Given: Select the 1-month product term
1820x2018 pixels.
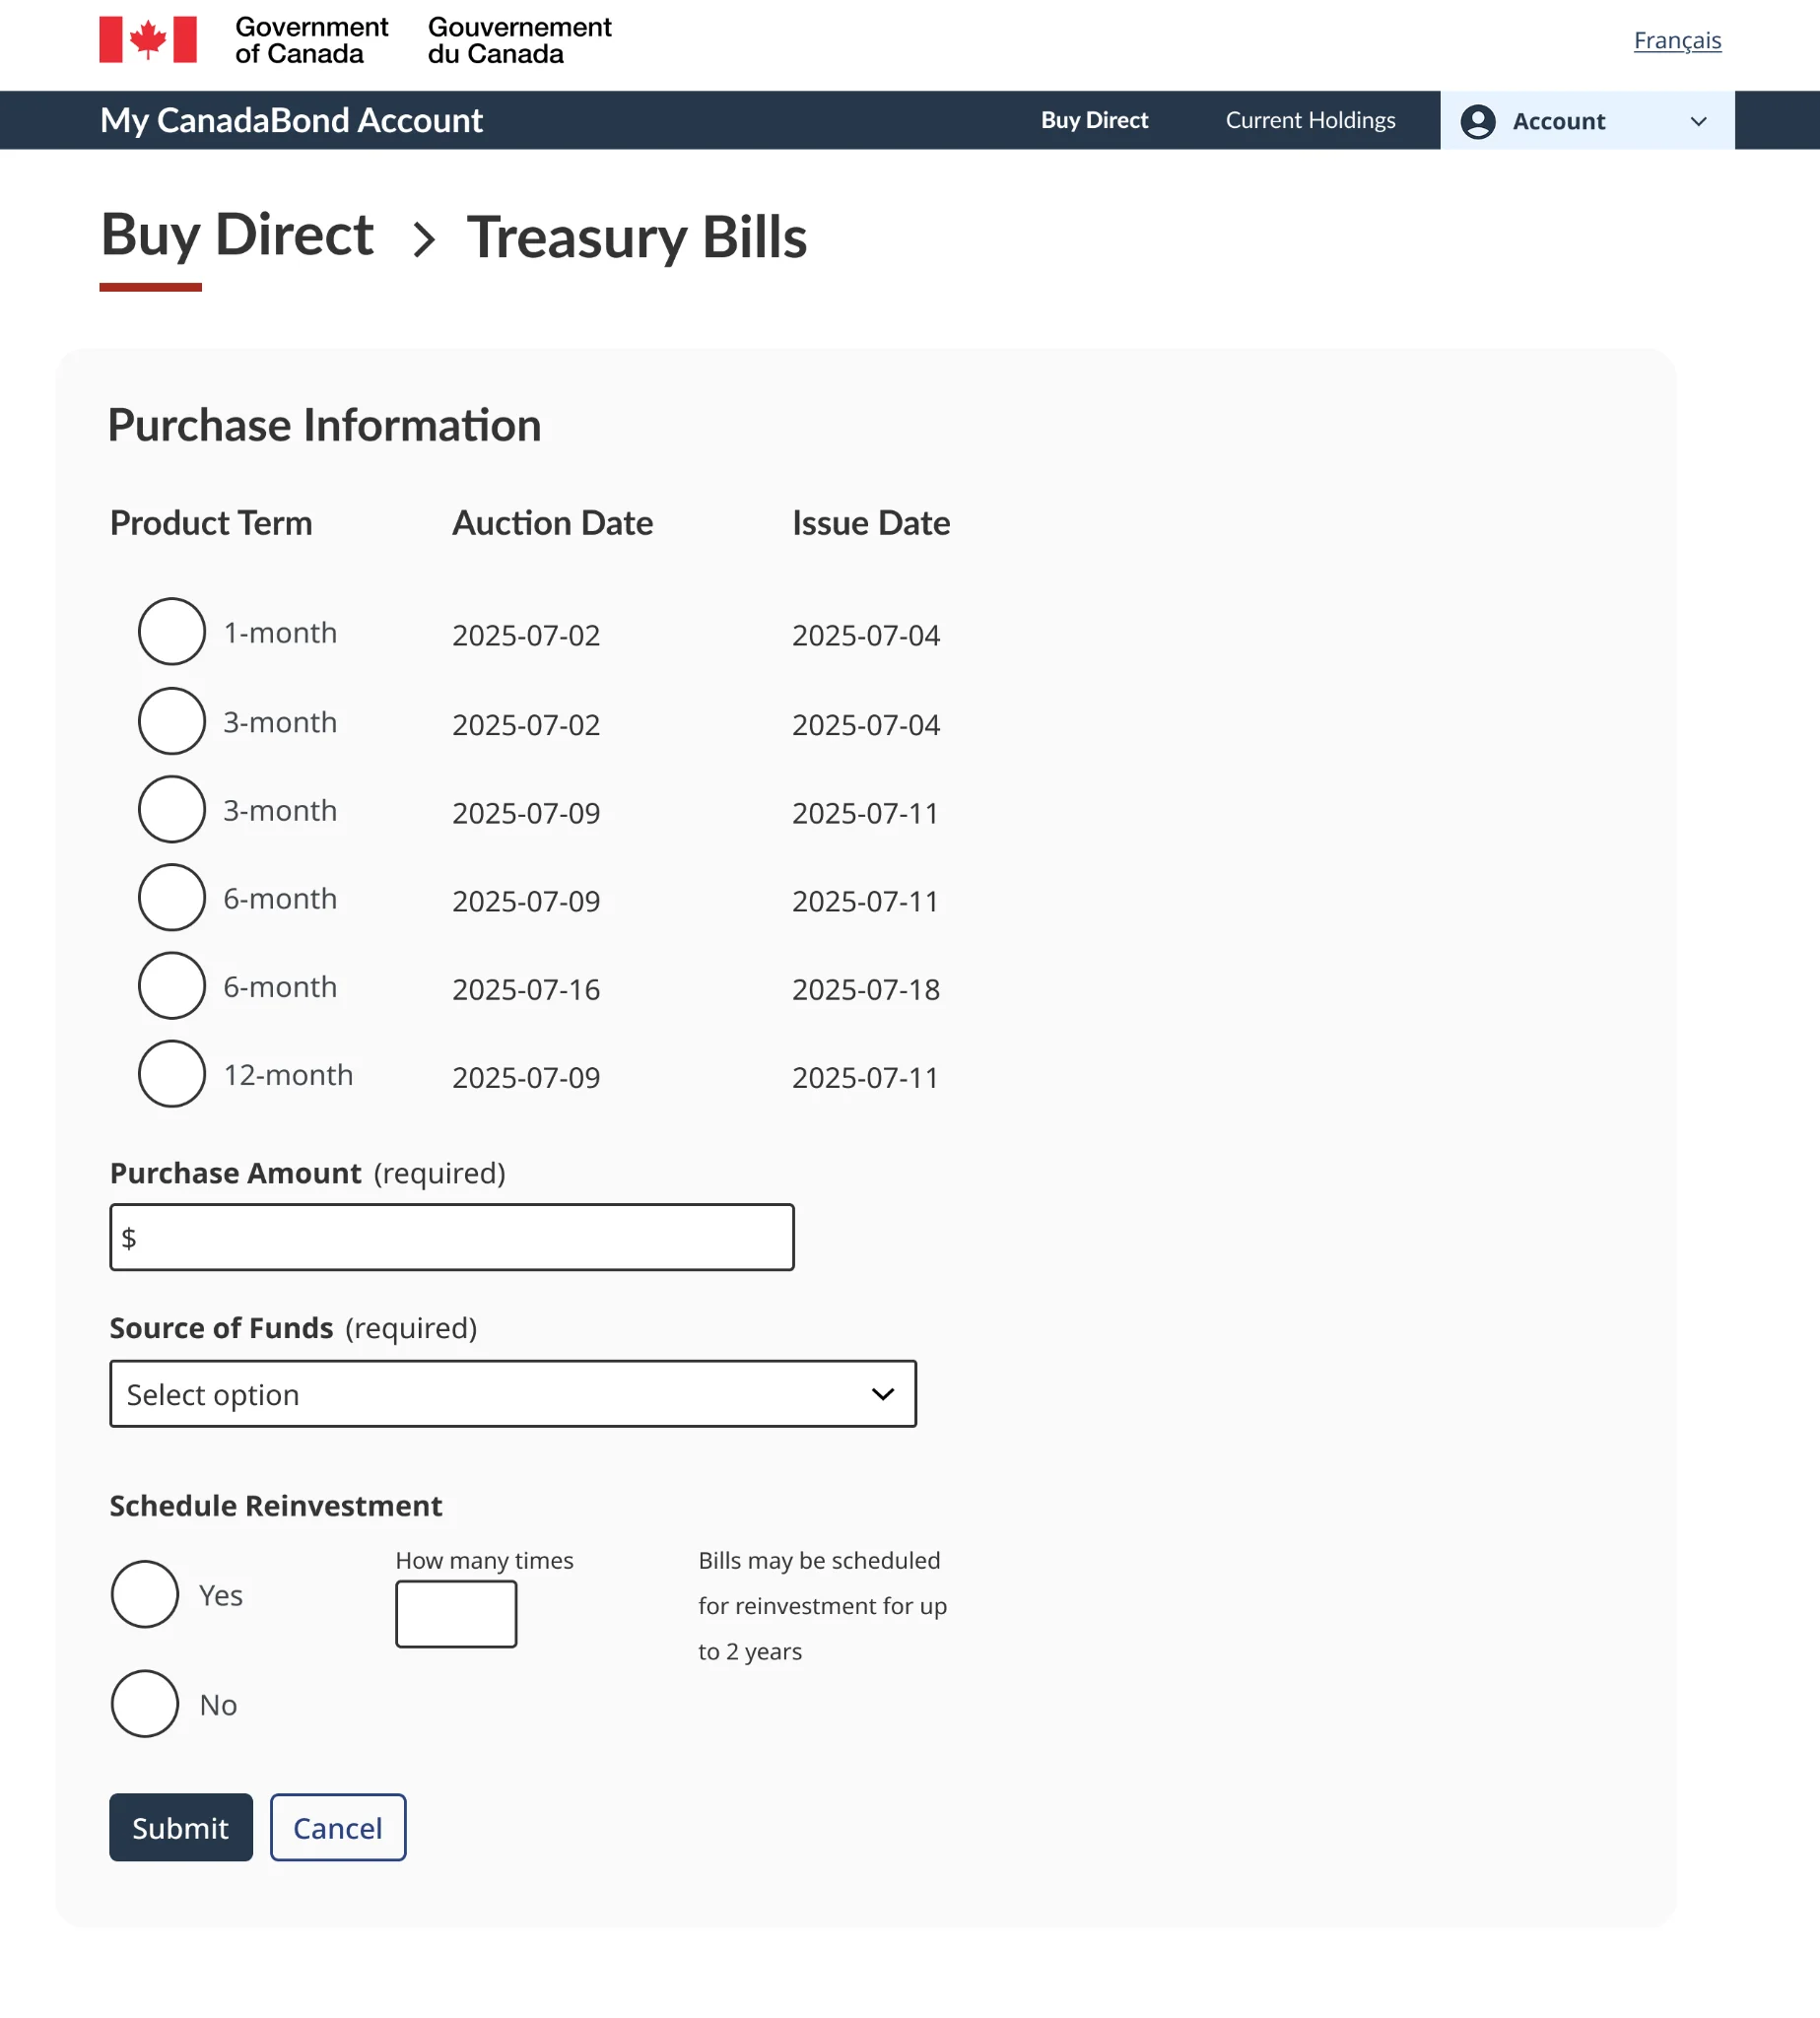Looking at the screenshot, I should point(171,631).
